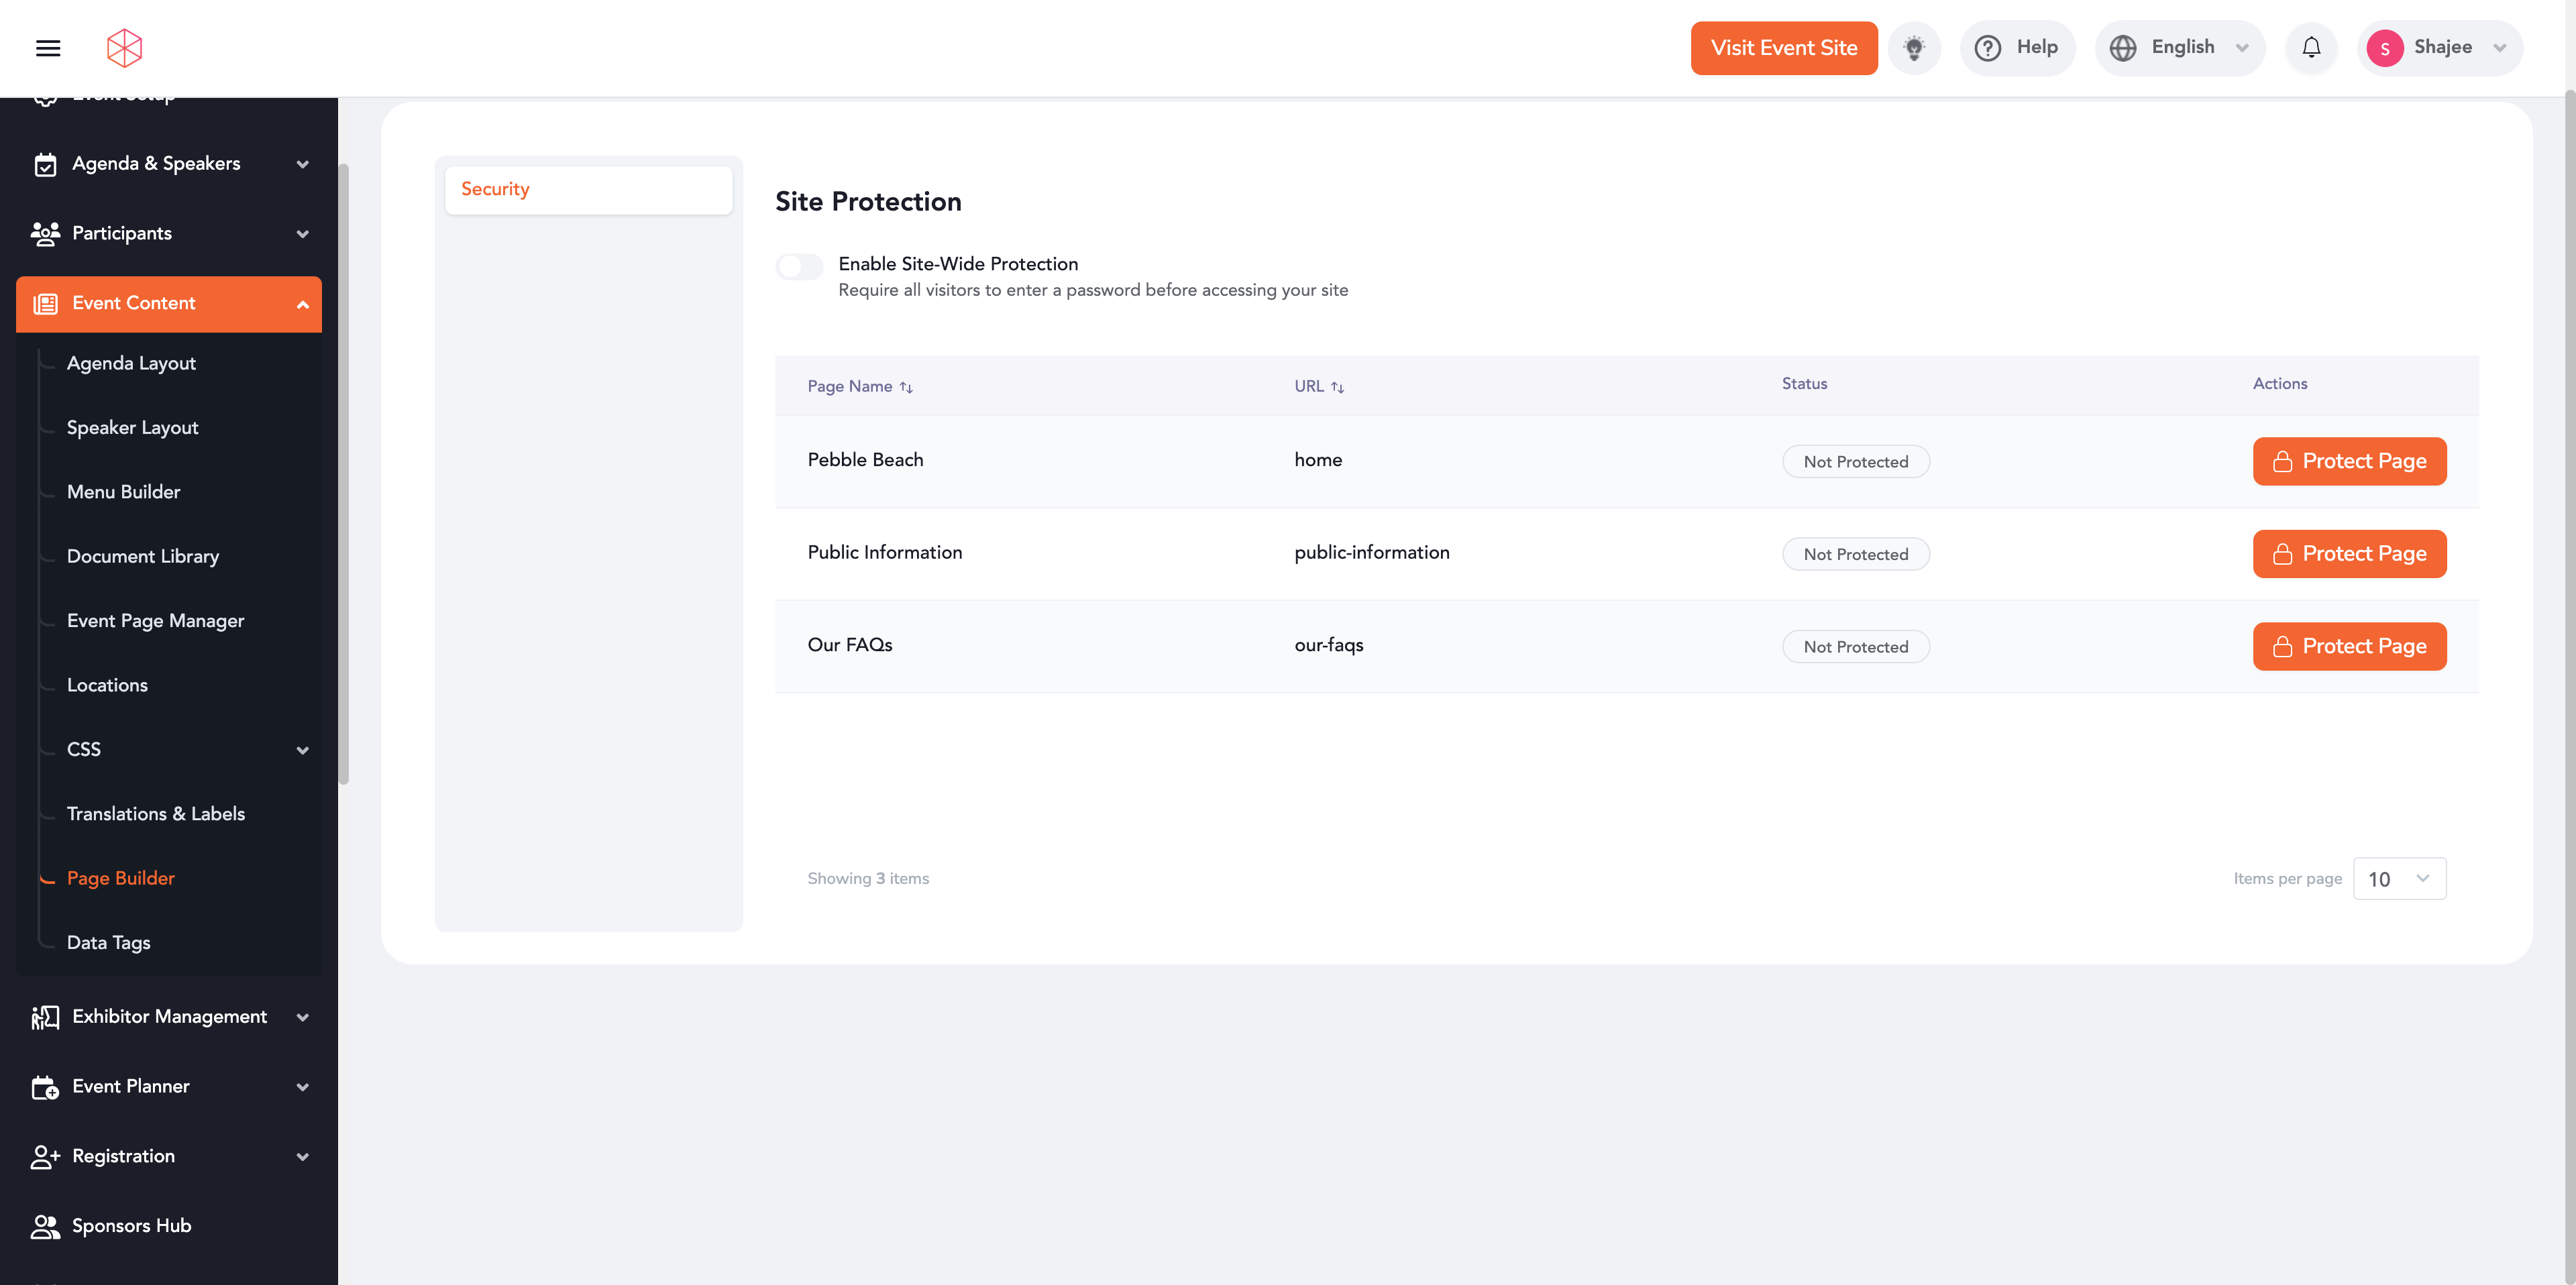Open the Shajee user account menu

point(2439,48)
